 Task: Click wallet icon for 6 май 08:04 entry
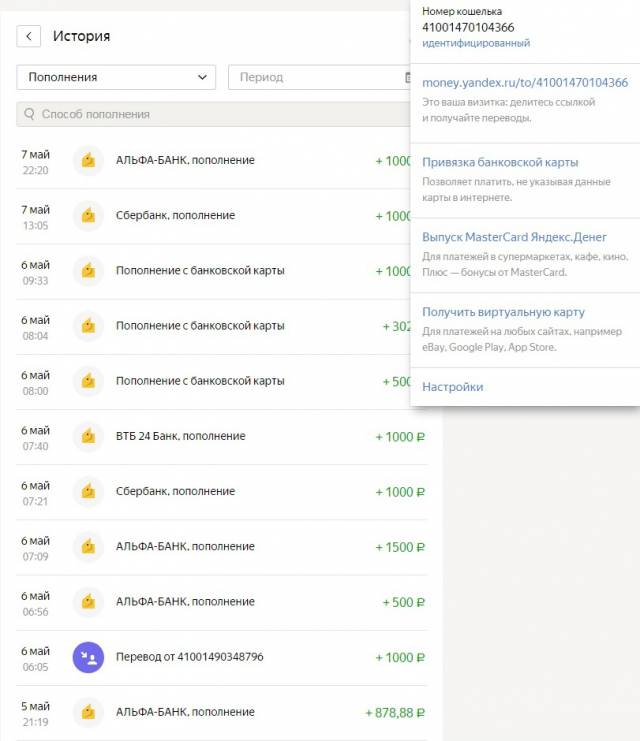point(88,326)
